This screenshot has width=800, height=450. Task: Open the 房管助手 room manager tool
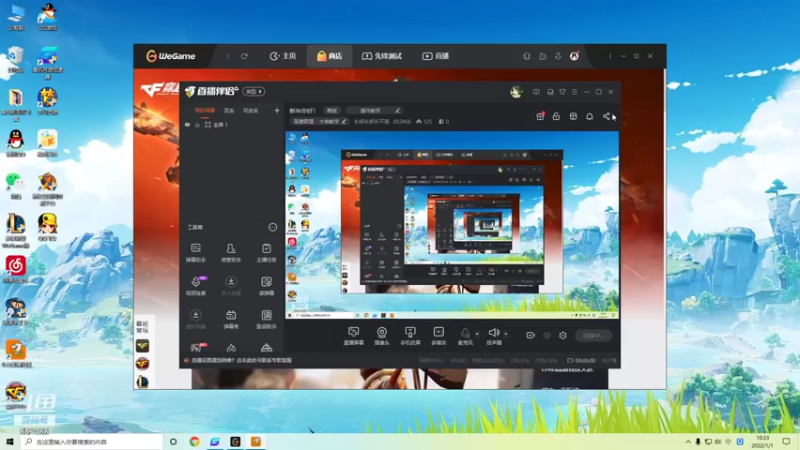[x=231, y=253]
